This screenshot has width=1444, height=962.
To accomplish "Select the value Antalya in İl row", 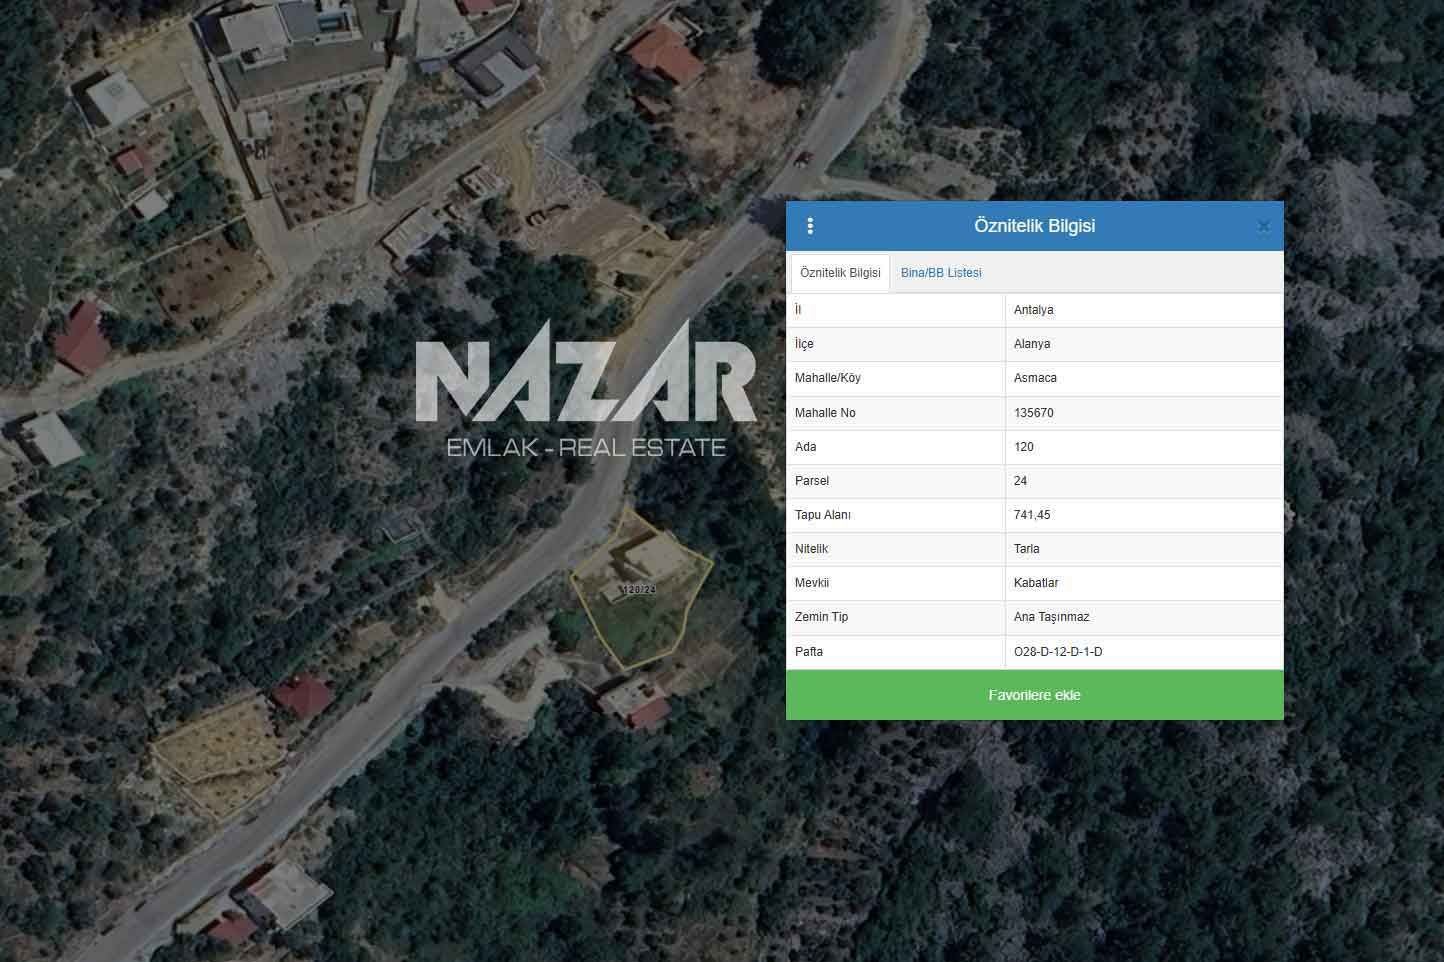I will tap(1033, 310).
